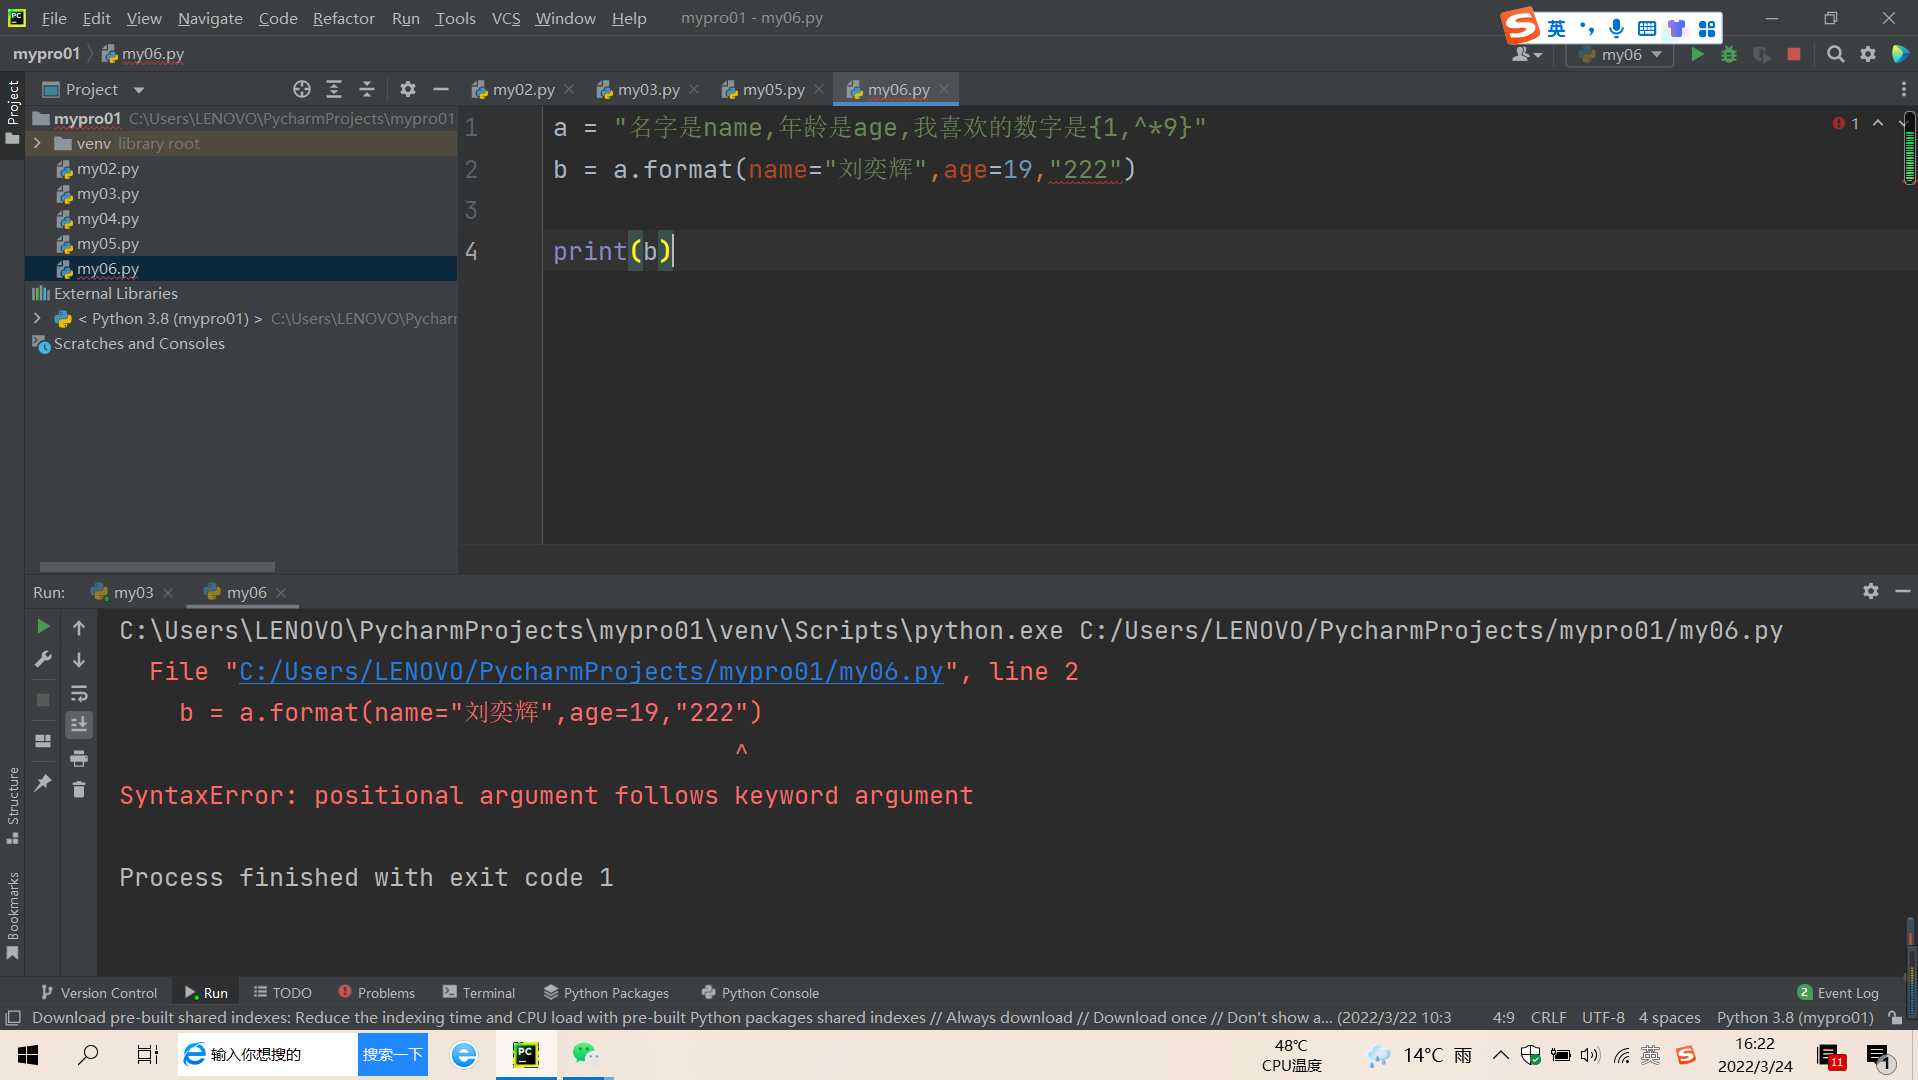Switch to my03 Run tab
1918x1080 pixels.
[x=133, y=593]
